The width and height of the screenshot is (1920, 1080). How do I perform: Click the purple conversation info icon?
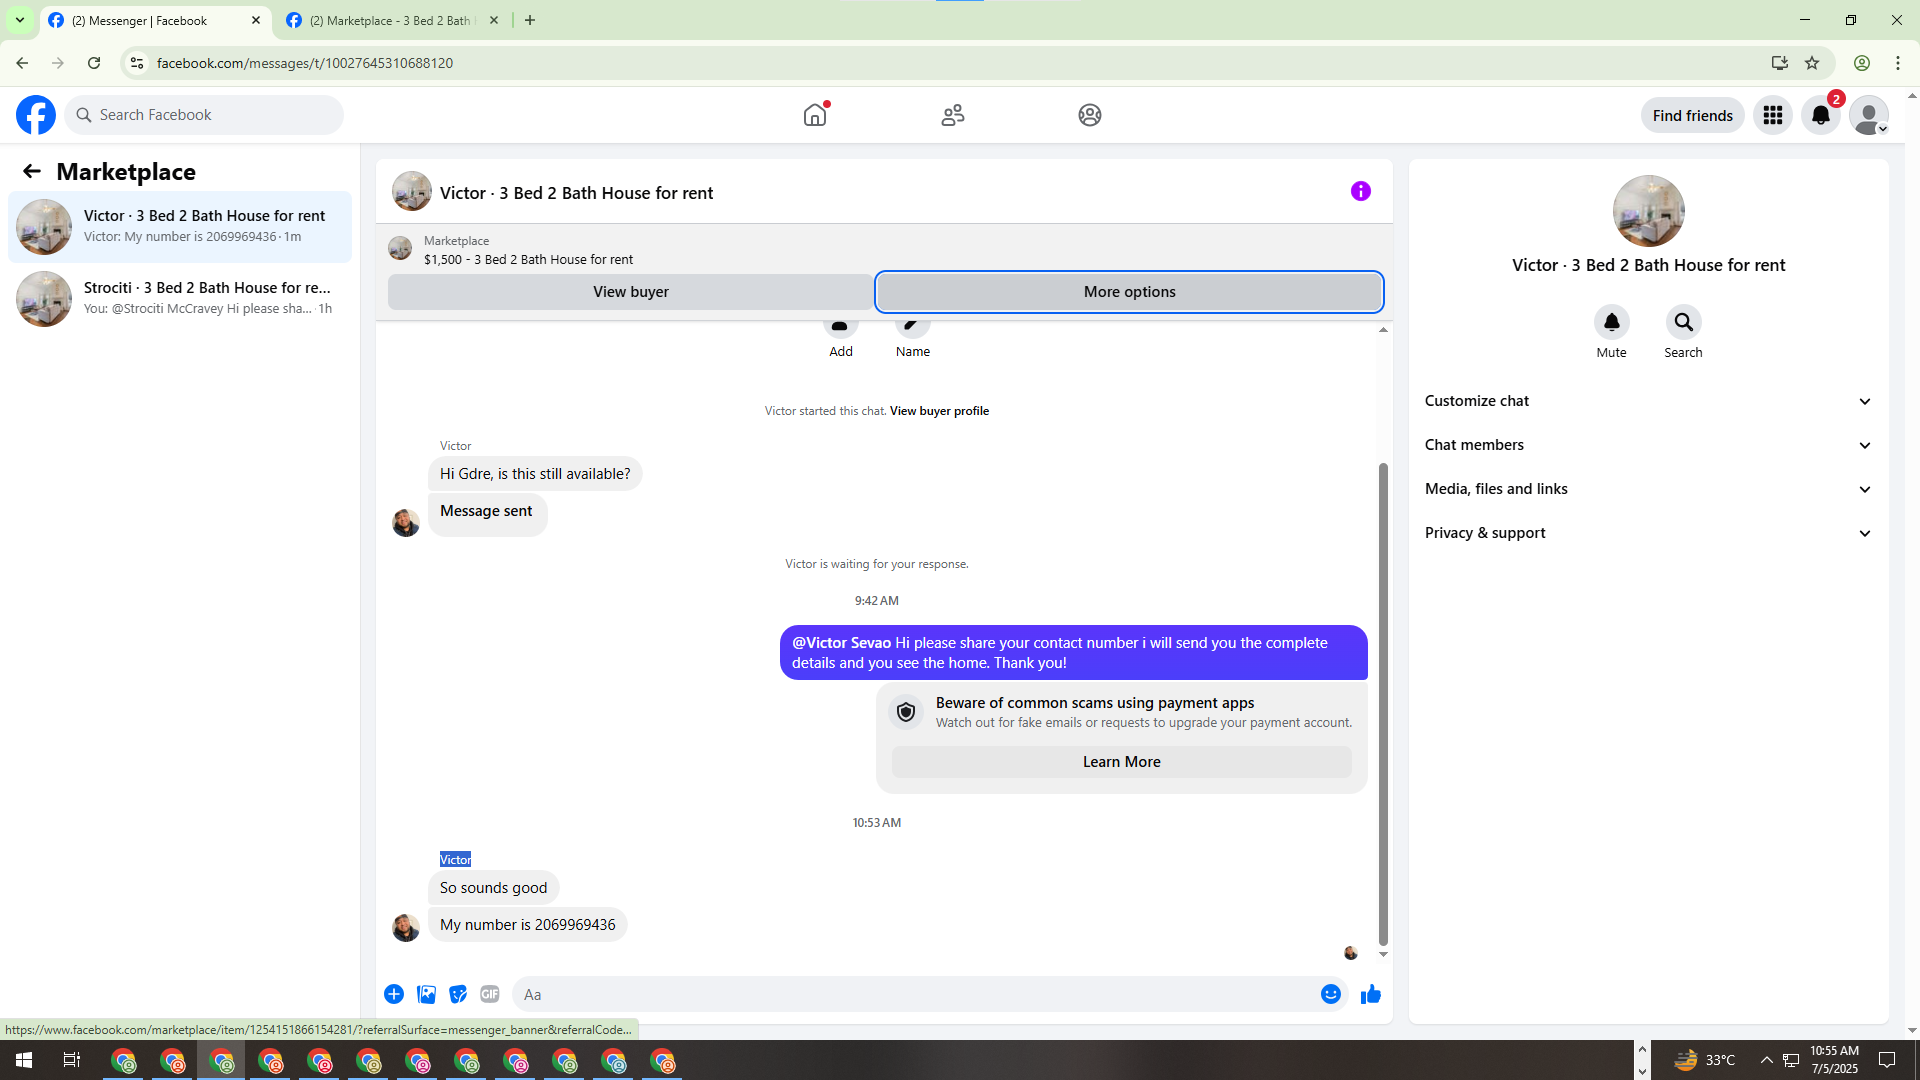[1360, 191]
